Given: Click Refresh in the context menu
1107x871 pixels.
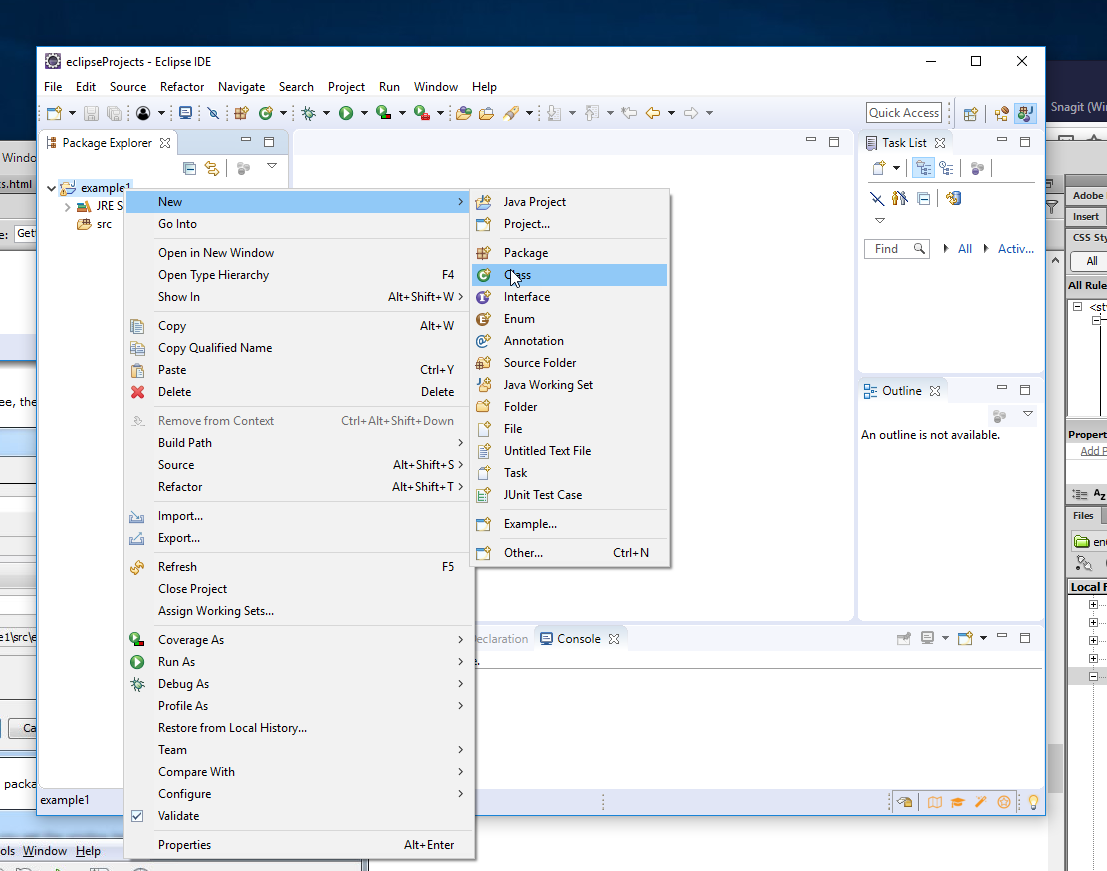Looking at the screenshot, I should point(299,567).
